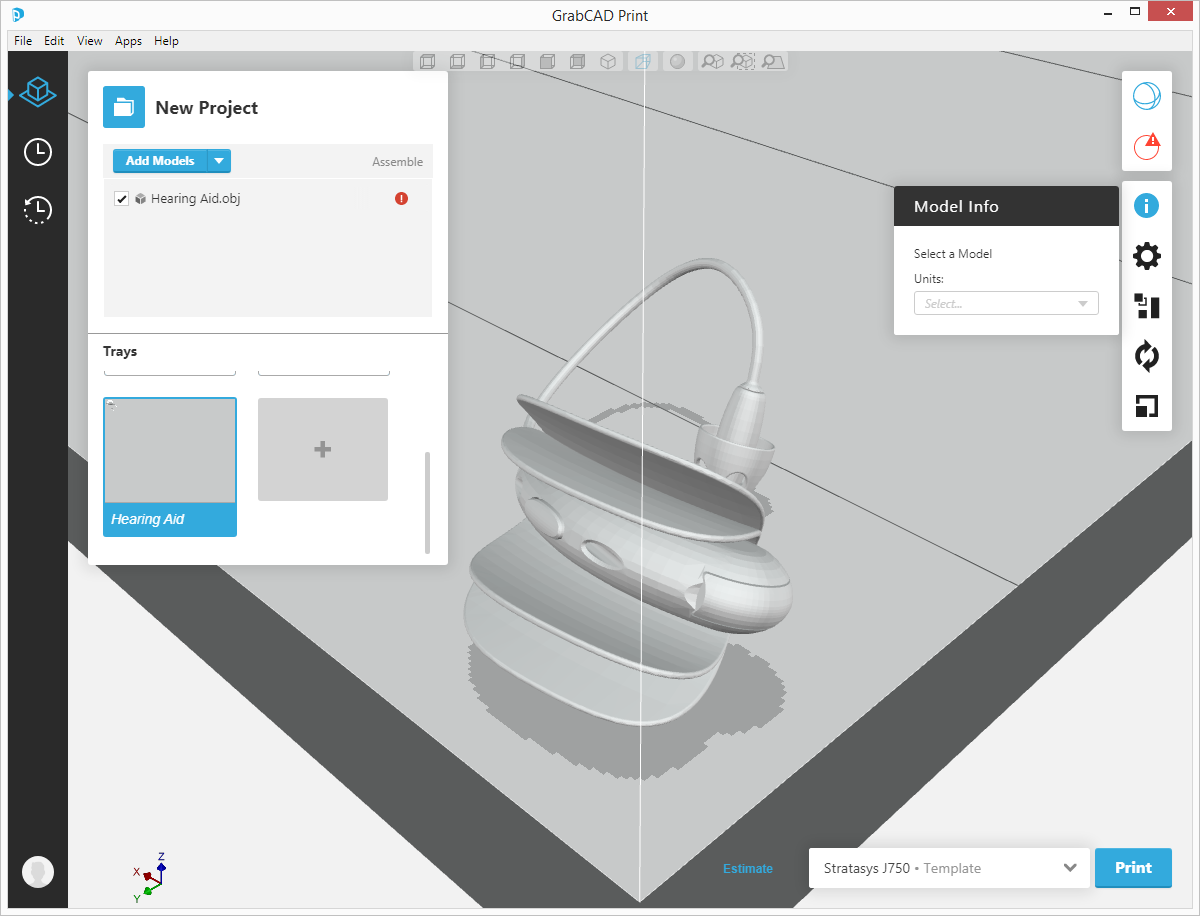Click the zoom-to-selection dashed box icon

pos(742,62)
